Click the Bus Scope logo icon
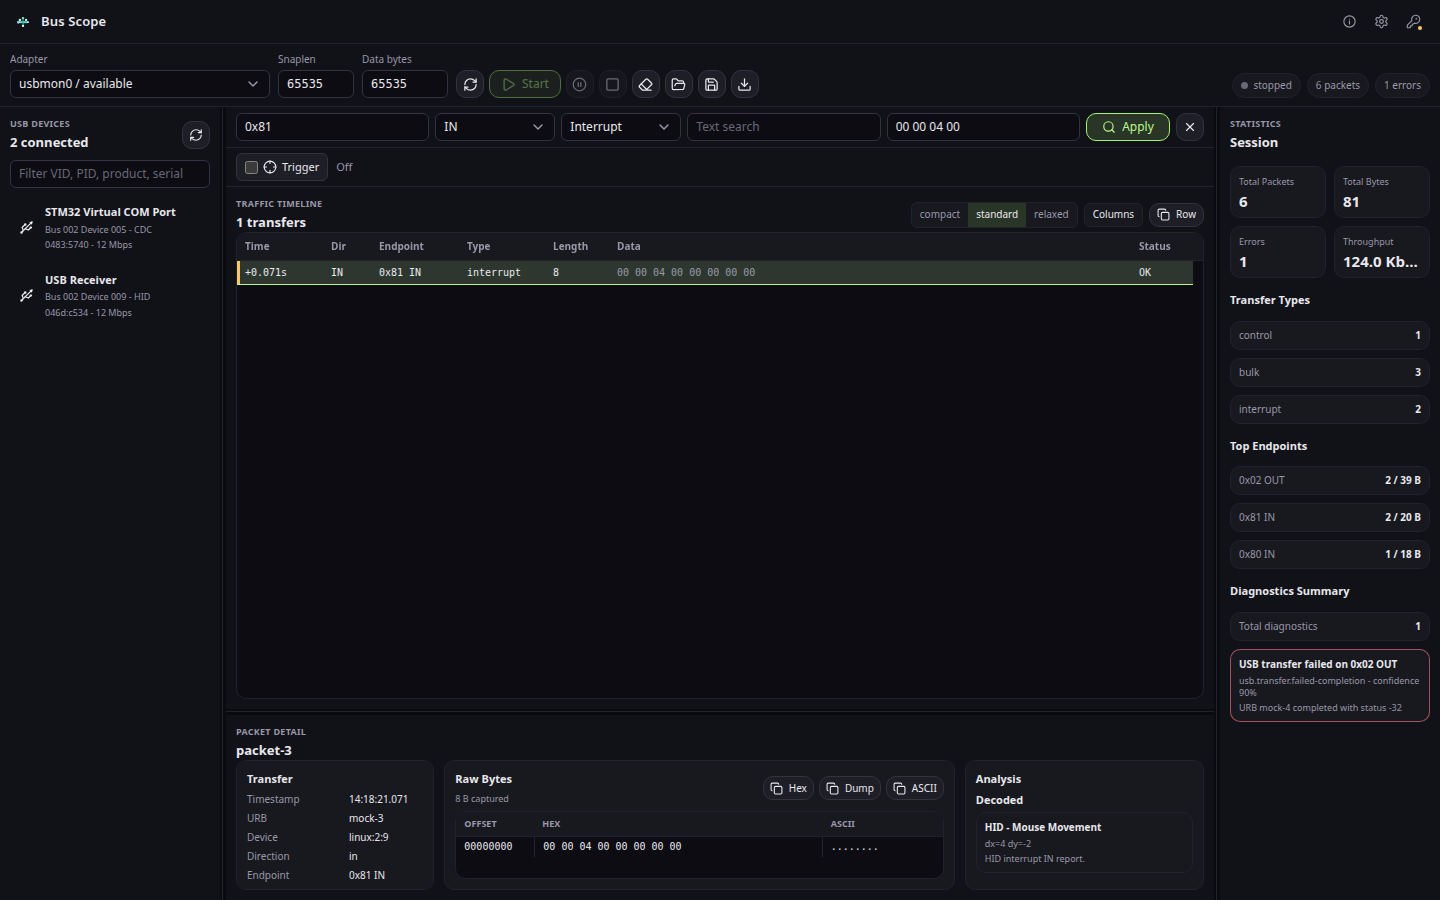Screen dimensions: 1440x900 23,21
